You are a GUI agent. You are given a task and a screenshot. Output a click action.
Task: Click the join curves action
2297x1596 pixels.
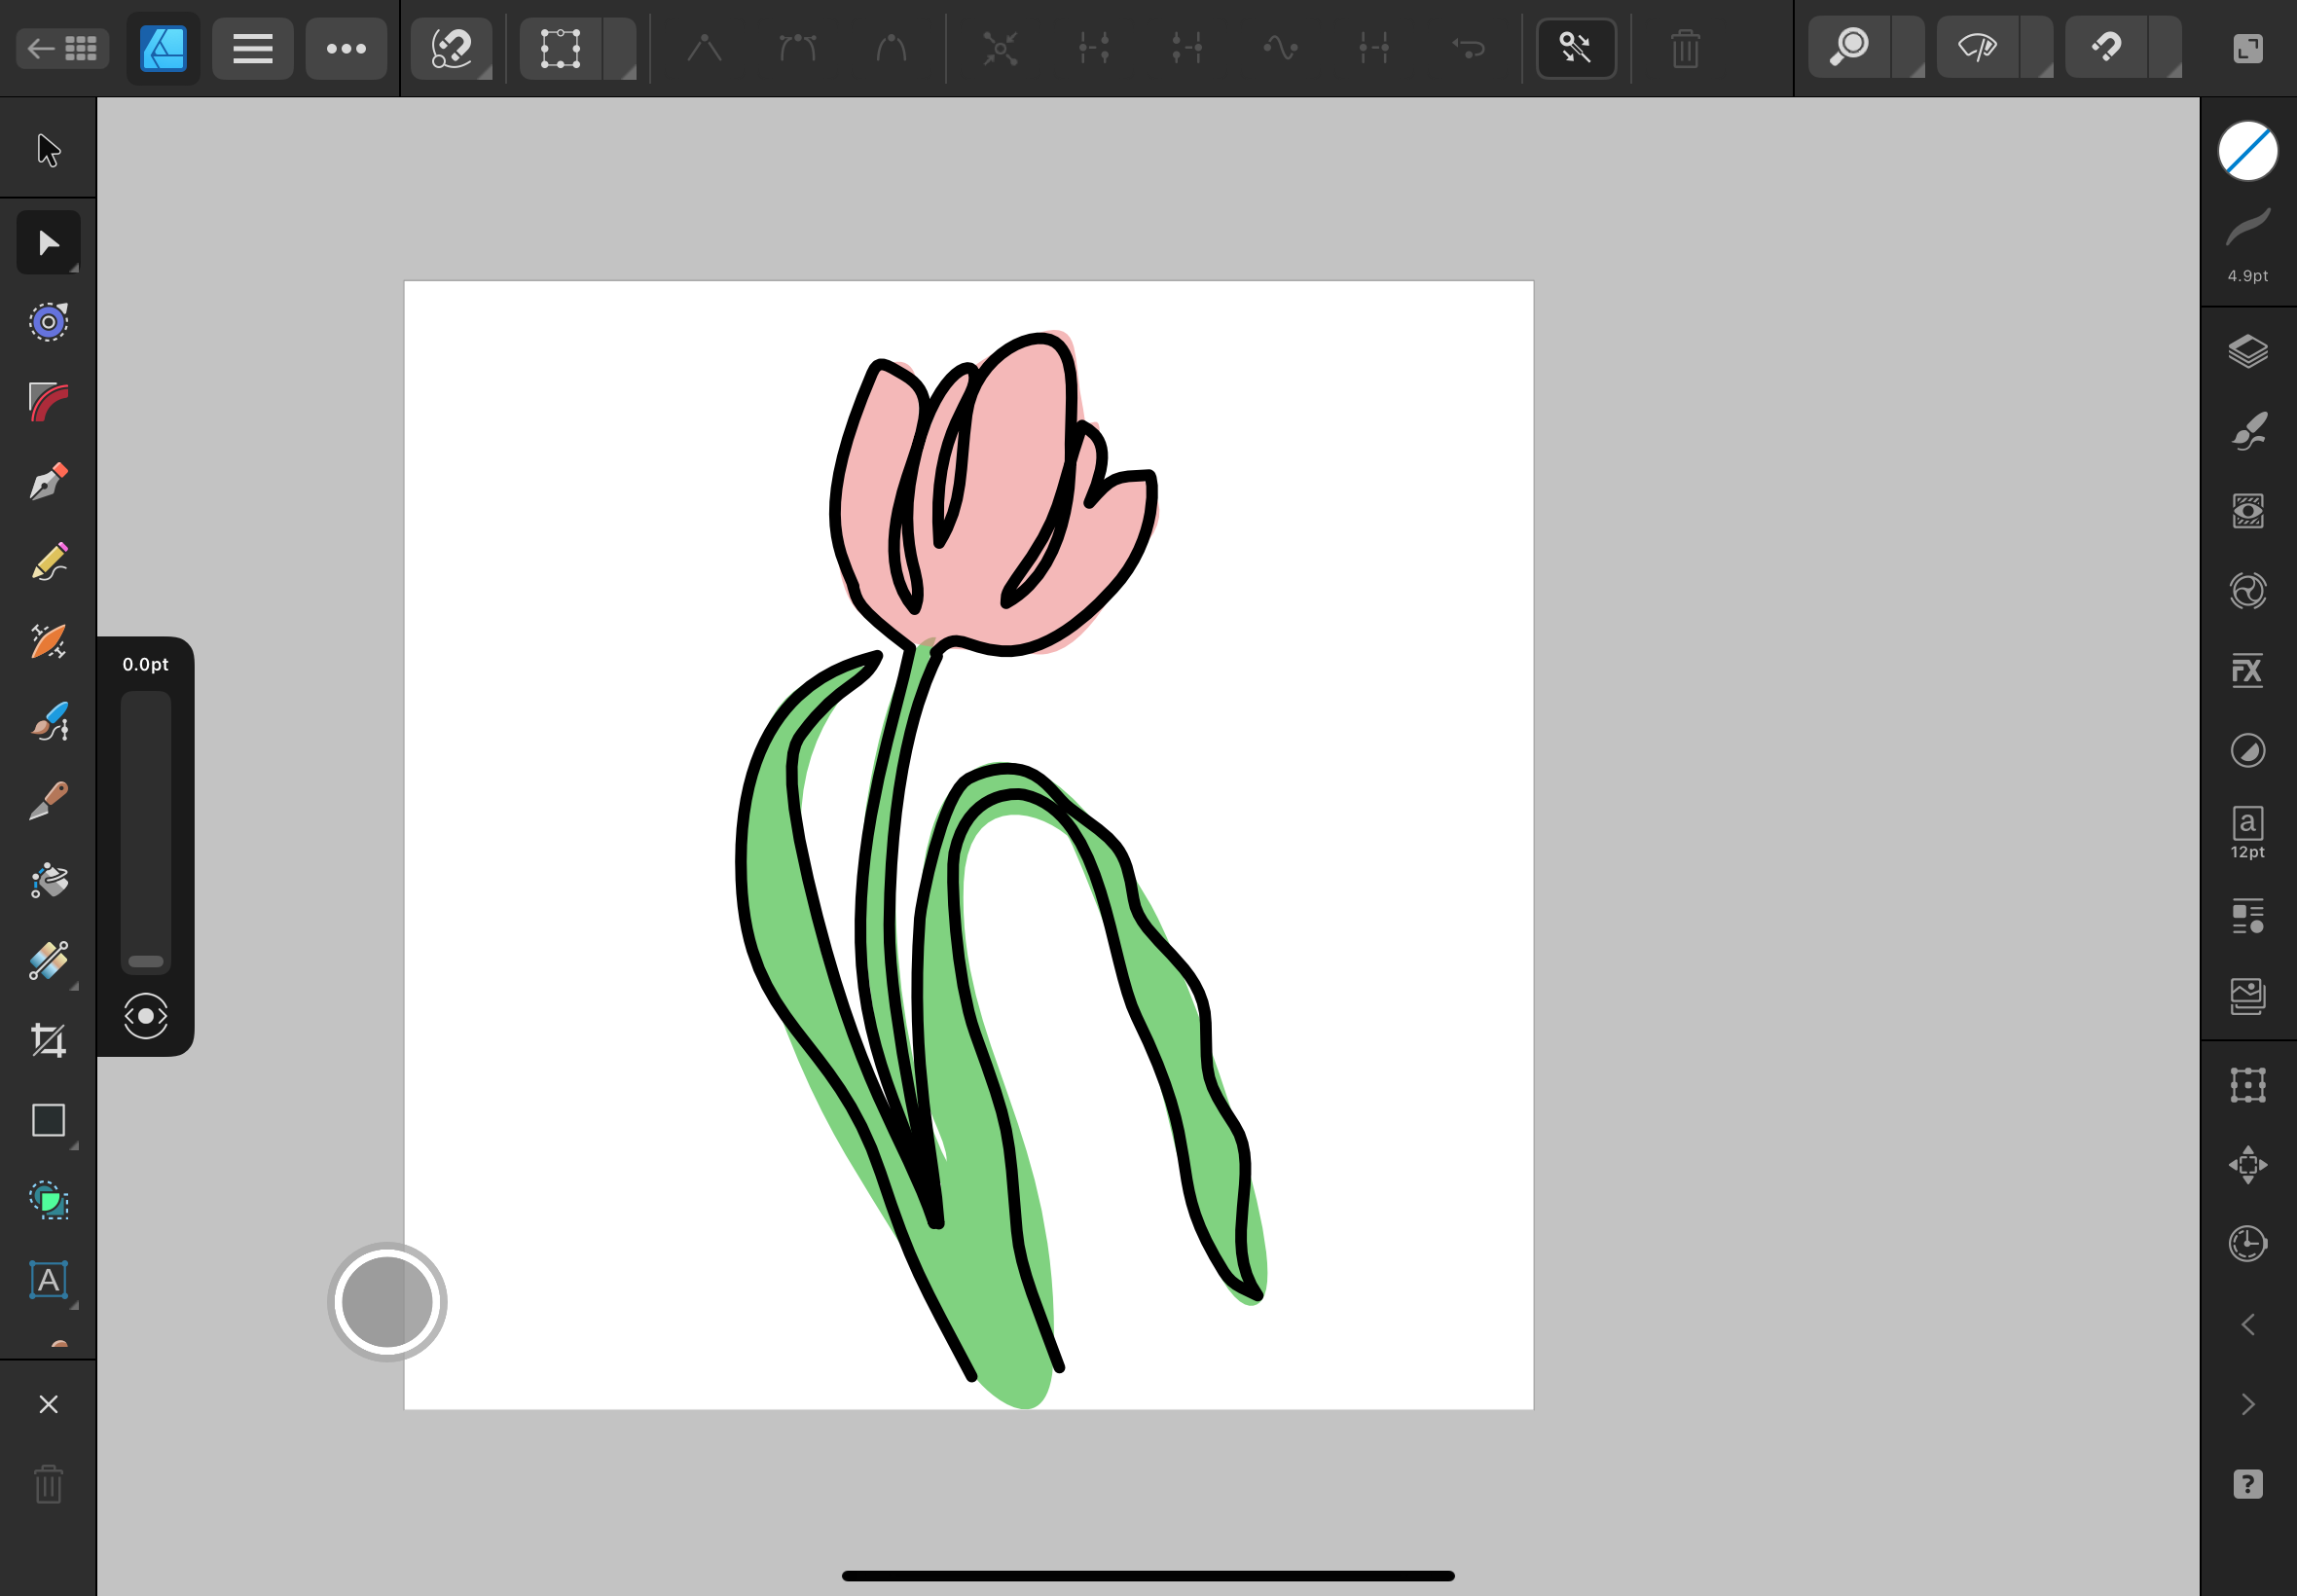[x=1374, y=48]
